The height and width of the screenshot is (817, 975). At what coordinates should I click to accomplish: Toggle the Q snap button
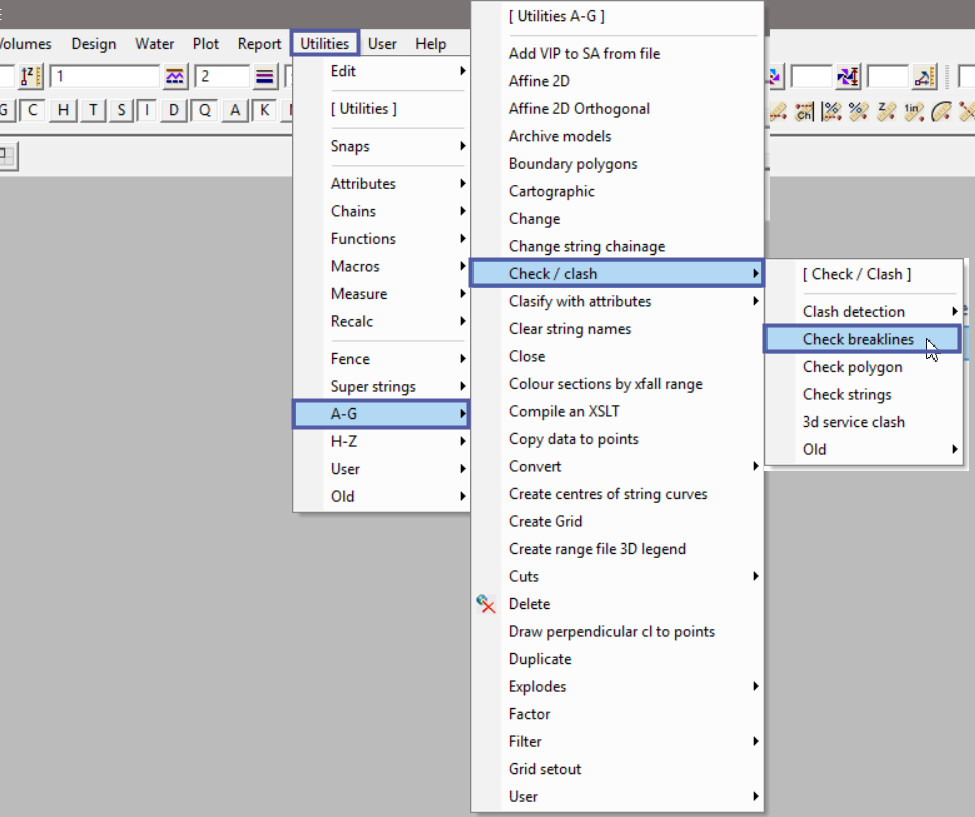[204, 111]
